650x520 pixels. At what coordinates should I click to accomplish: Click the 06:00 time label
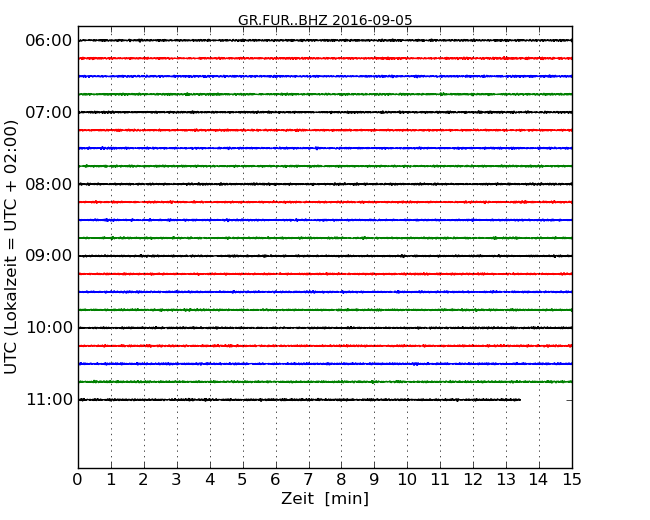coord(49,41)
